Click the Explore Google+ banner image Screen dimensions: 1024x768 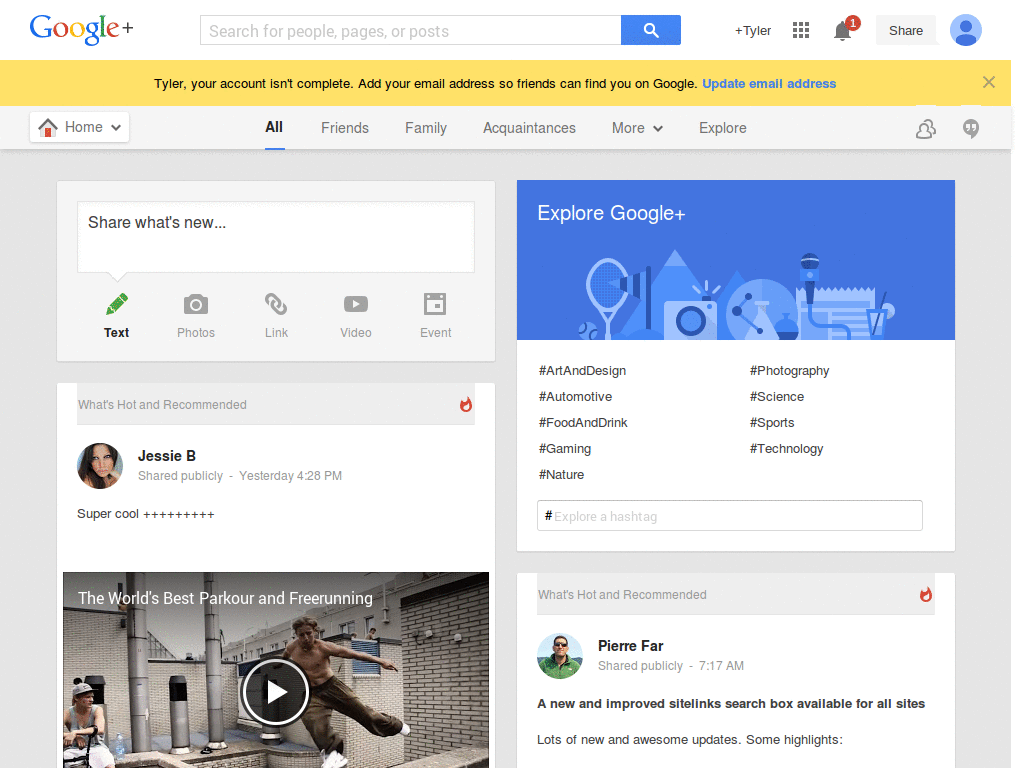click(x=735, y=260)
